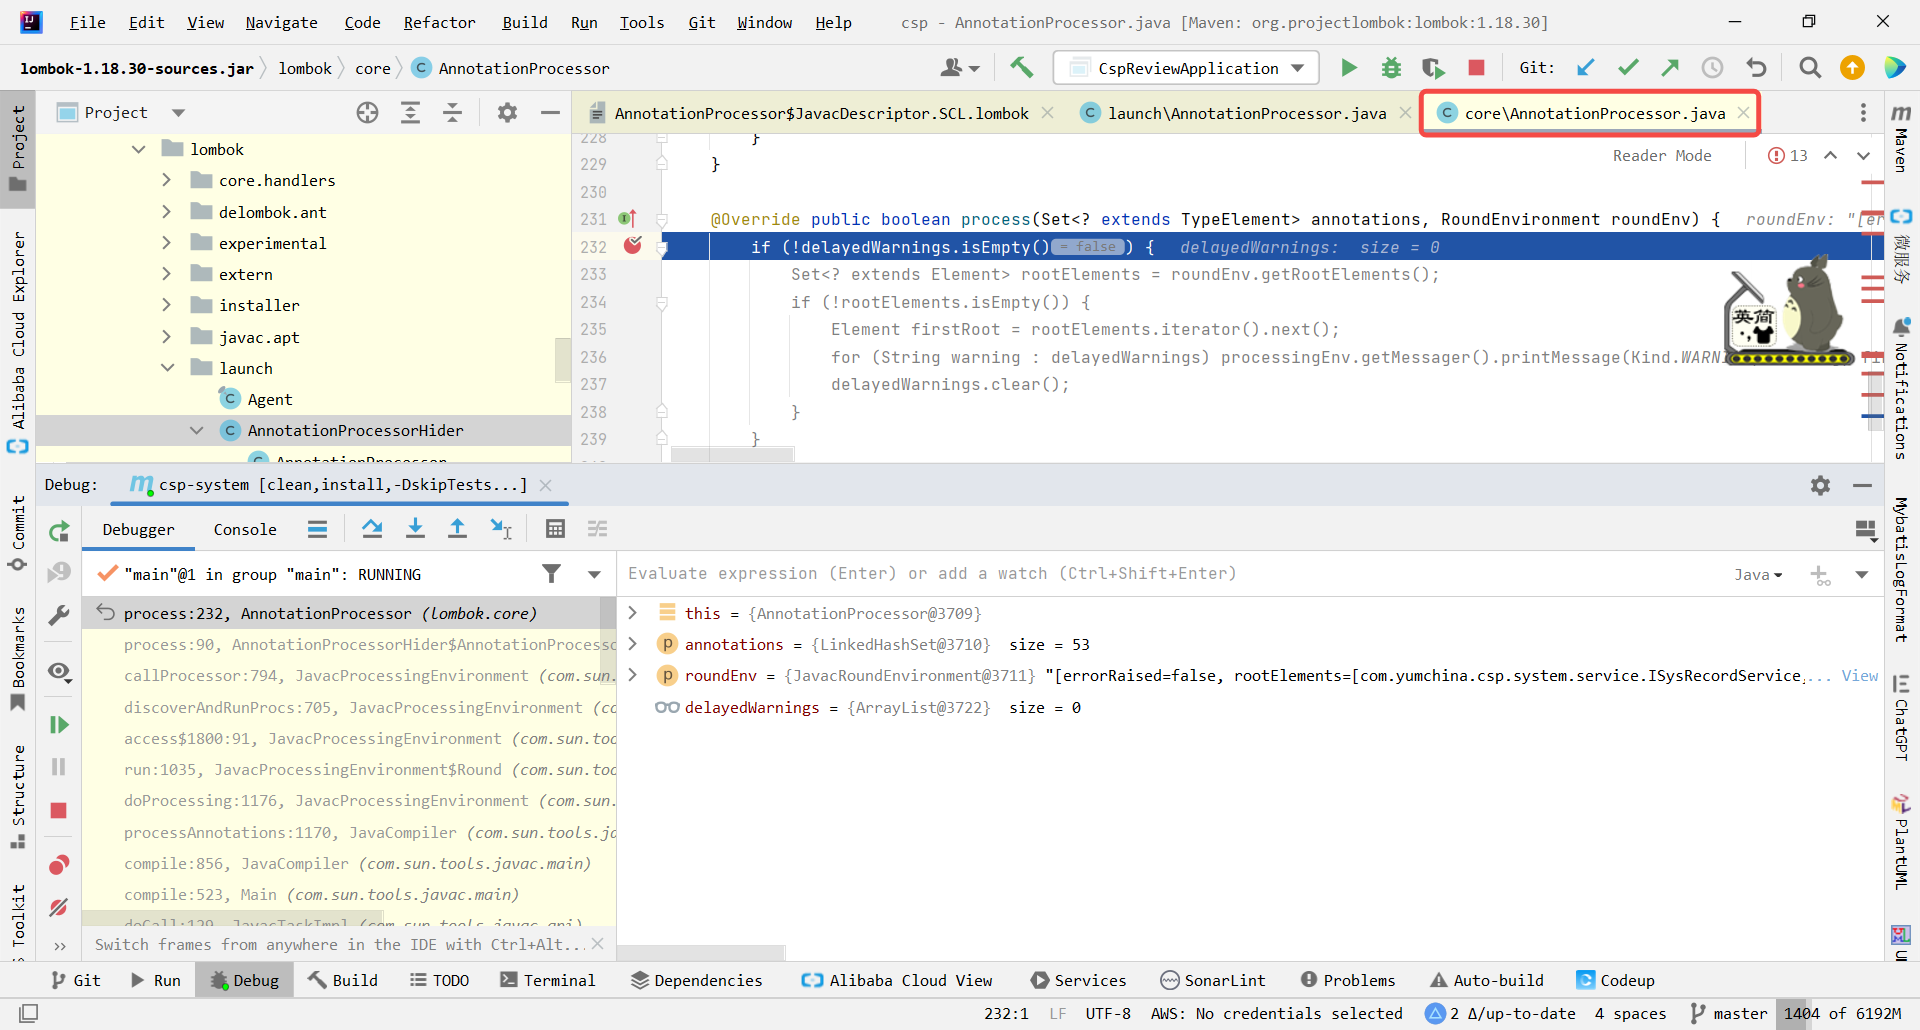Open Services tool window
The width and height of the screenshot is (1920, 1030).
tap(1078, 980)
